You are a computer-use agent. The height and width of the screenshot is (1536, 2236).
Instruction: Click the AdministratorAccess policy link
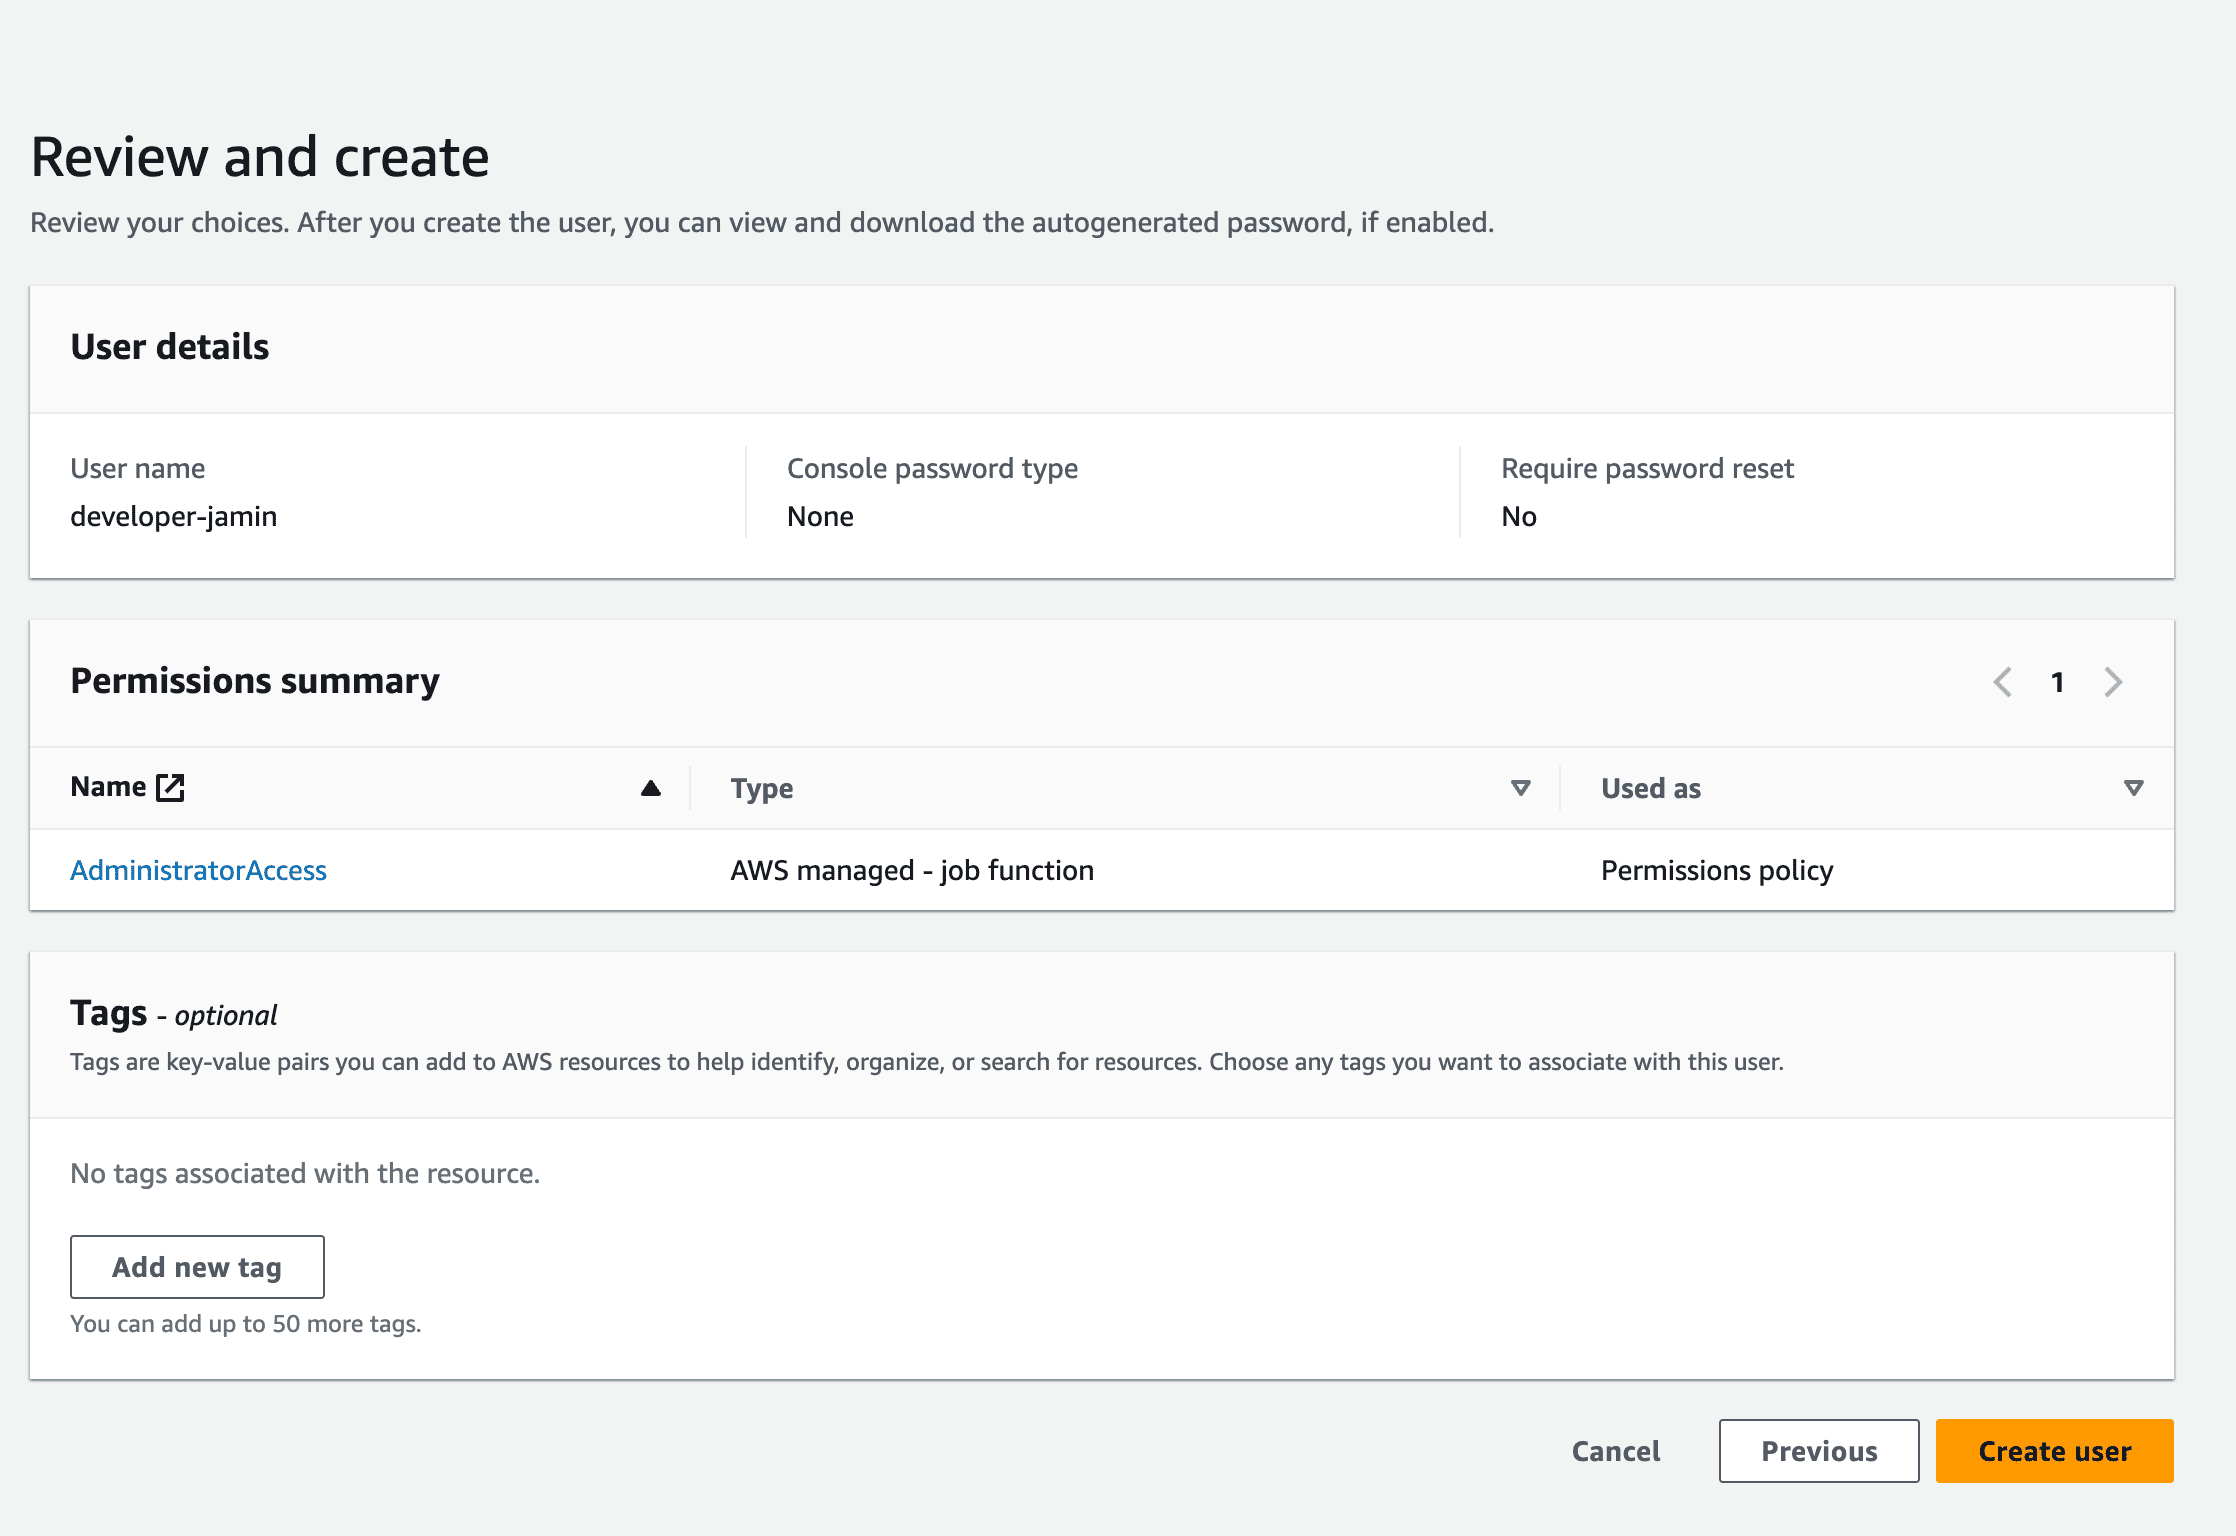pos(198,870)
